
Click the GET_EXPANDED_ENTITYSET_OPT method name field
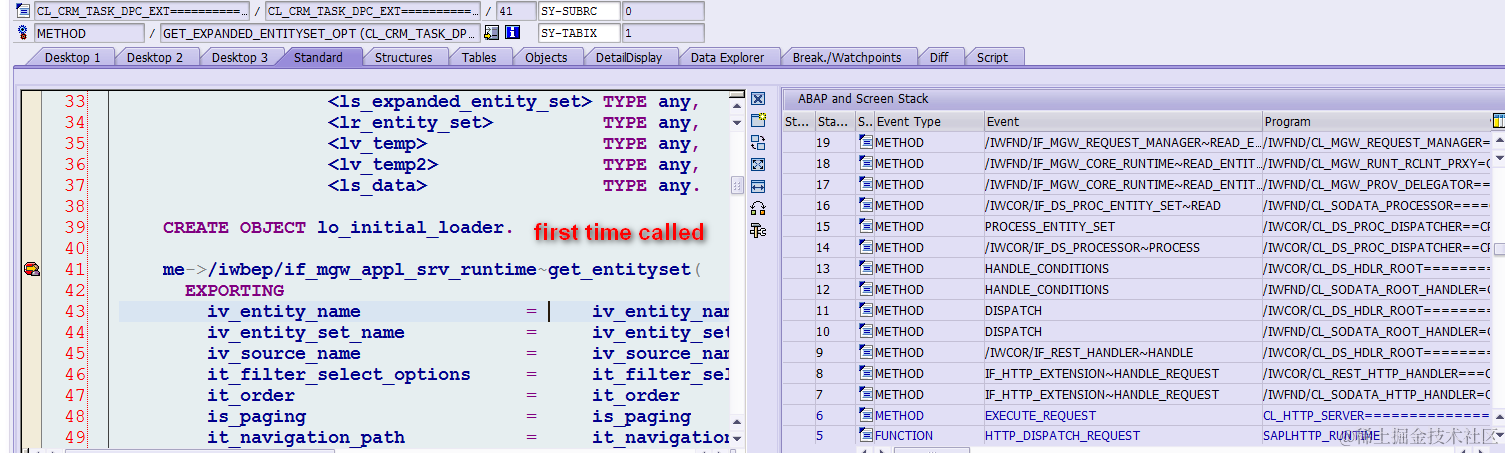click(320, 32)
